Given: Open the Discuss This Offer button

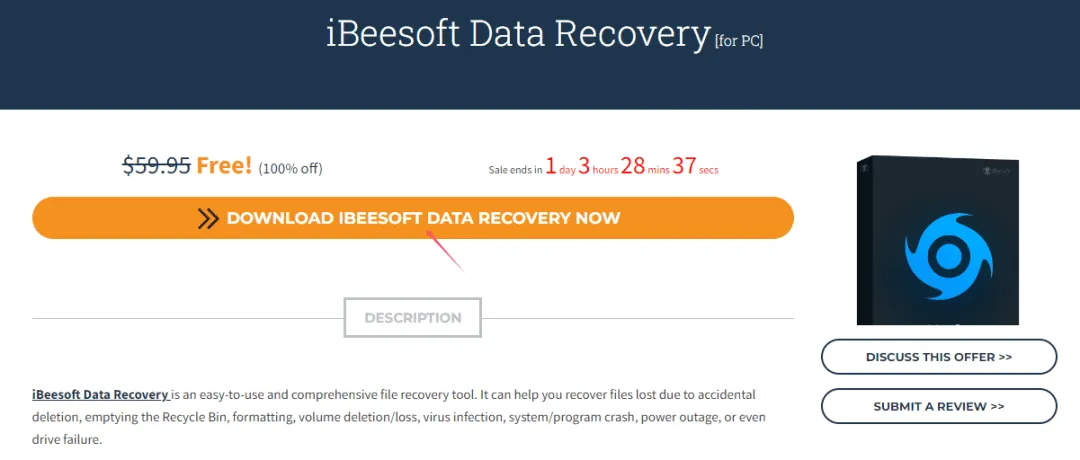Looking at the screenshot, I should [x=939, y=357].
